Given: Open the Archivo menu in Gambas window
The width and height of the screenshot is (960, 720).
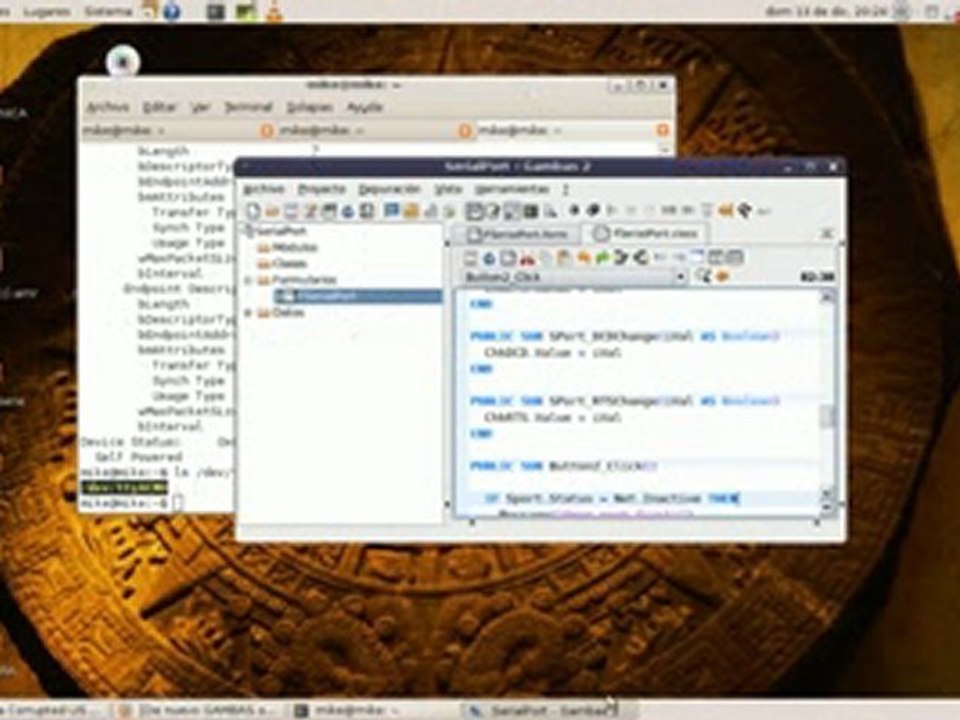Looking at the screenshot, I should (x=264, y=189).
